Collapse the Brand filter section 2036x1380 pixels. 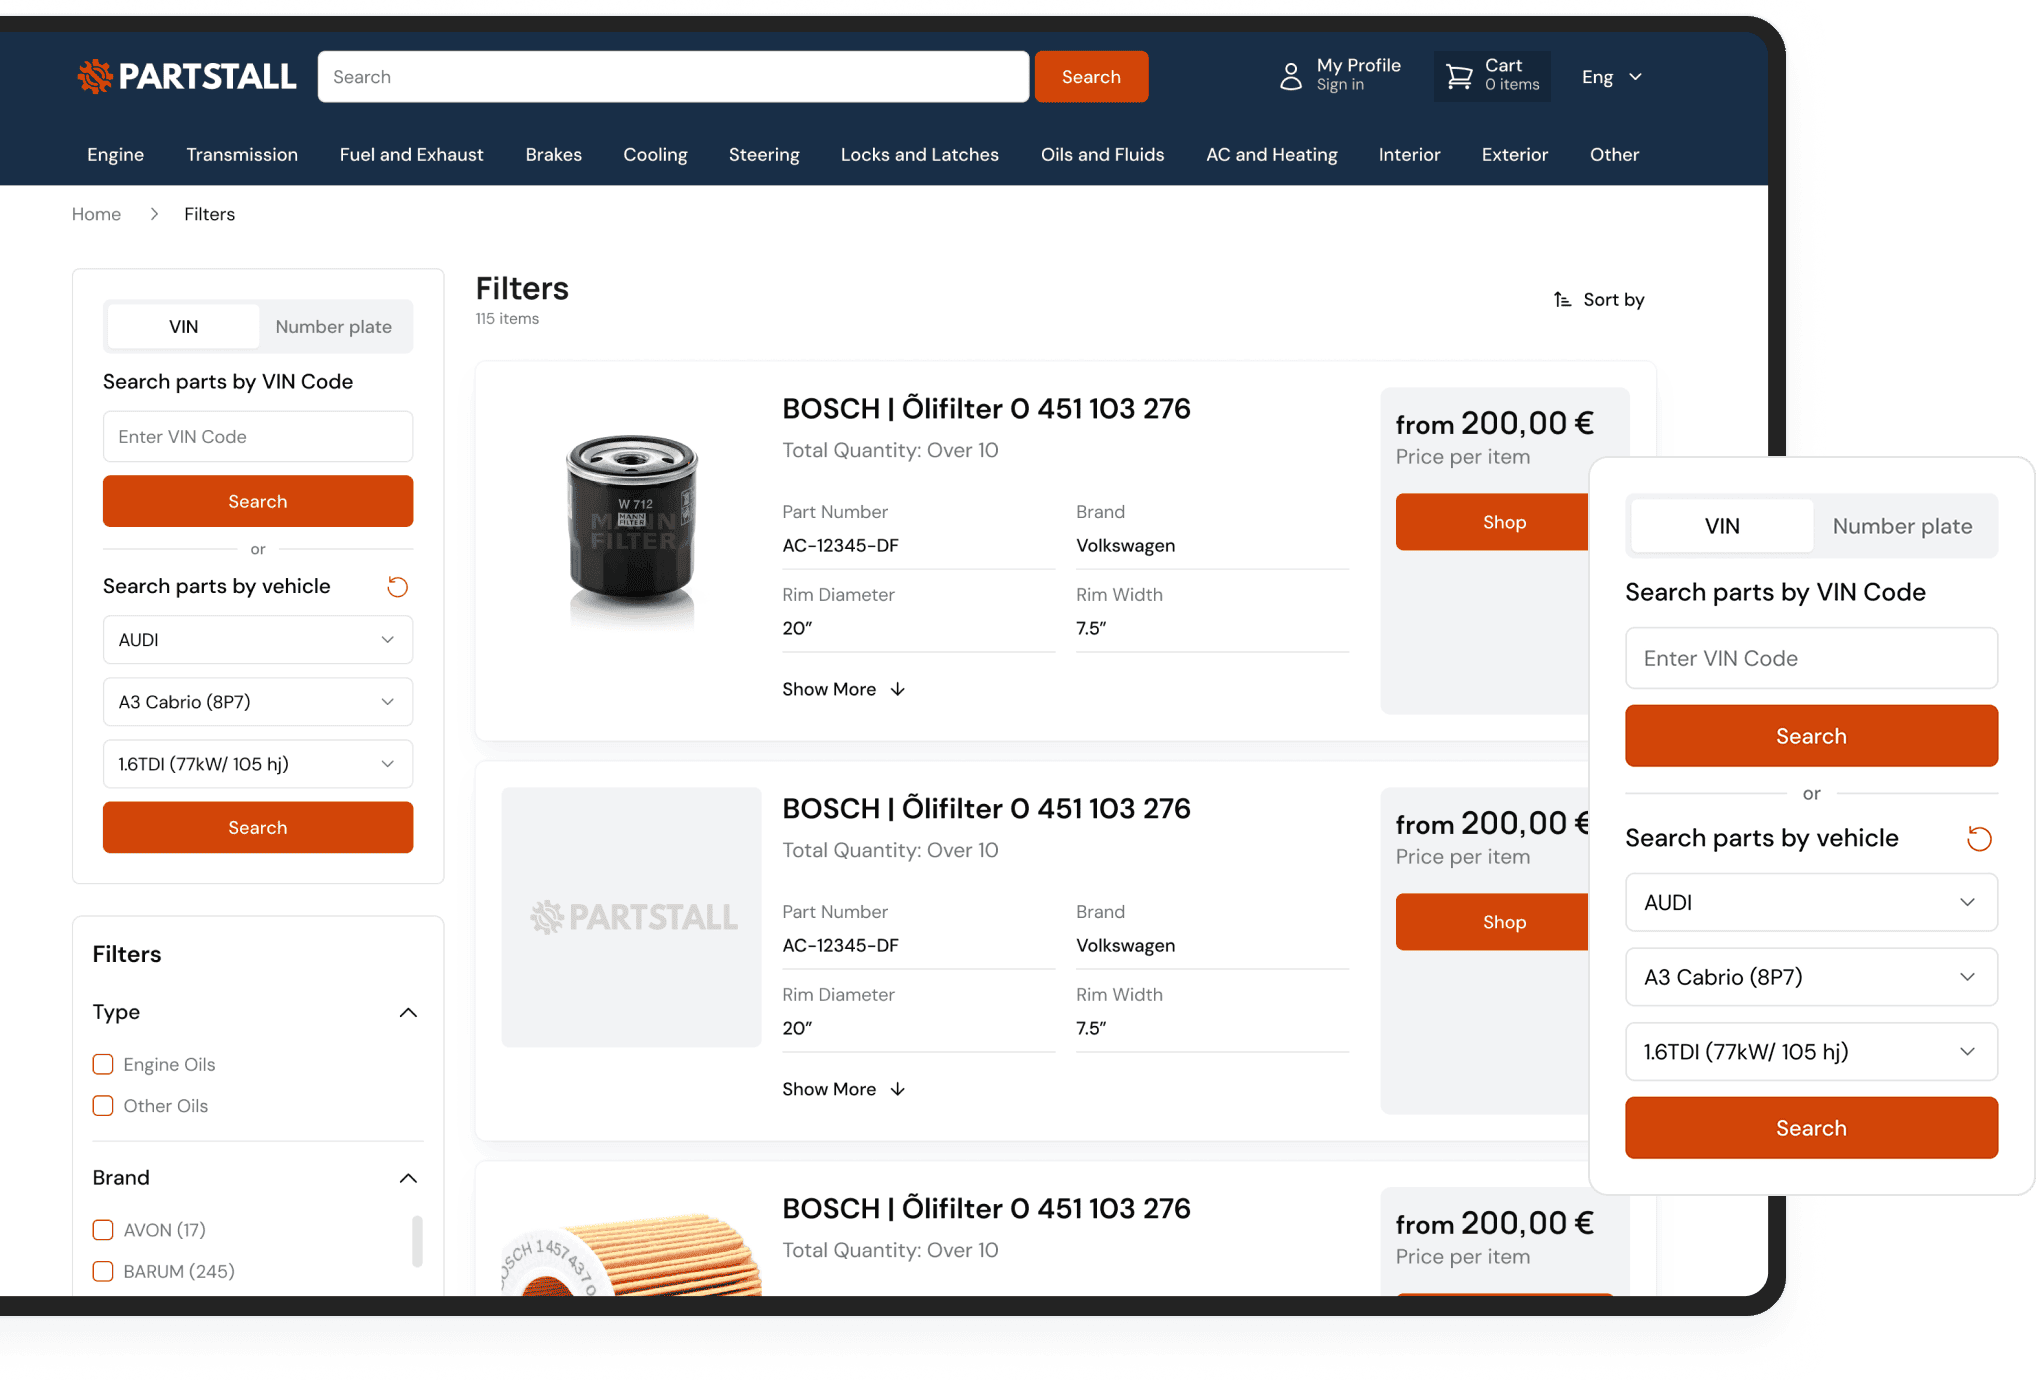tap(408, 1178)
